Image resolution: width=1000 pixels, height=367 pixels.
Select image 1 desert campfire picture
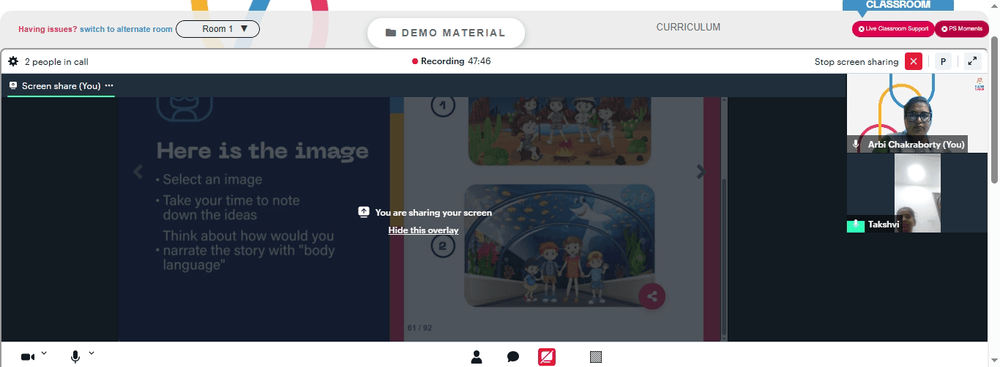pos(559,131)
